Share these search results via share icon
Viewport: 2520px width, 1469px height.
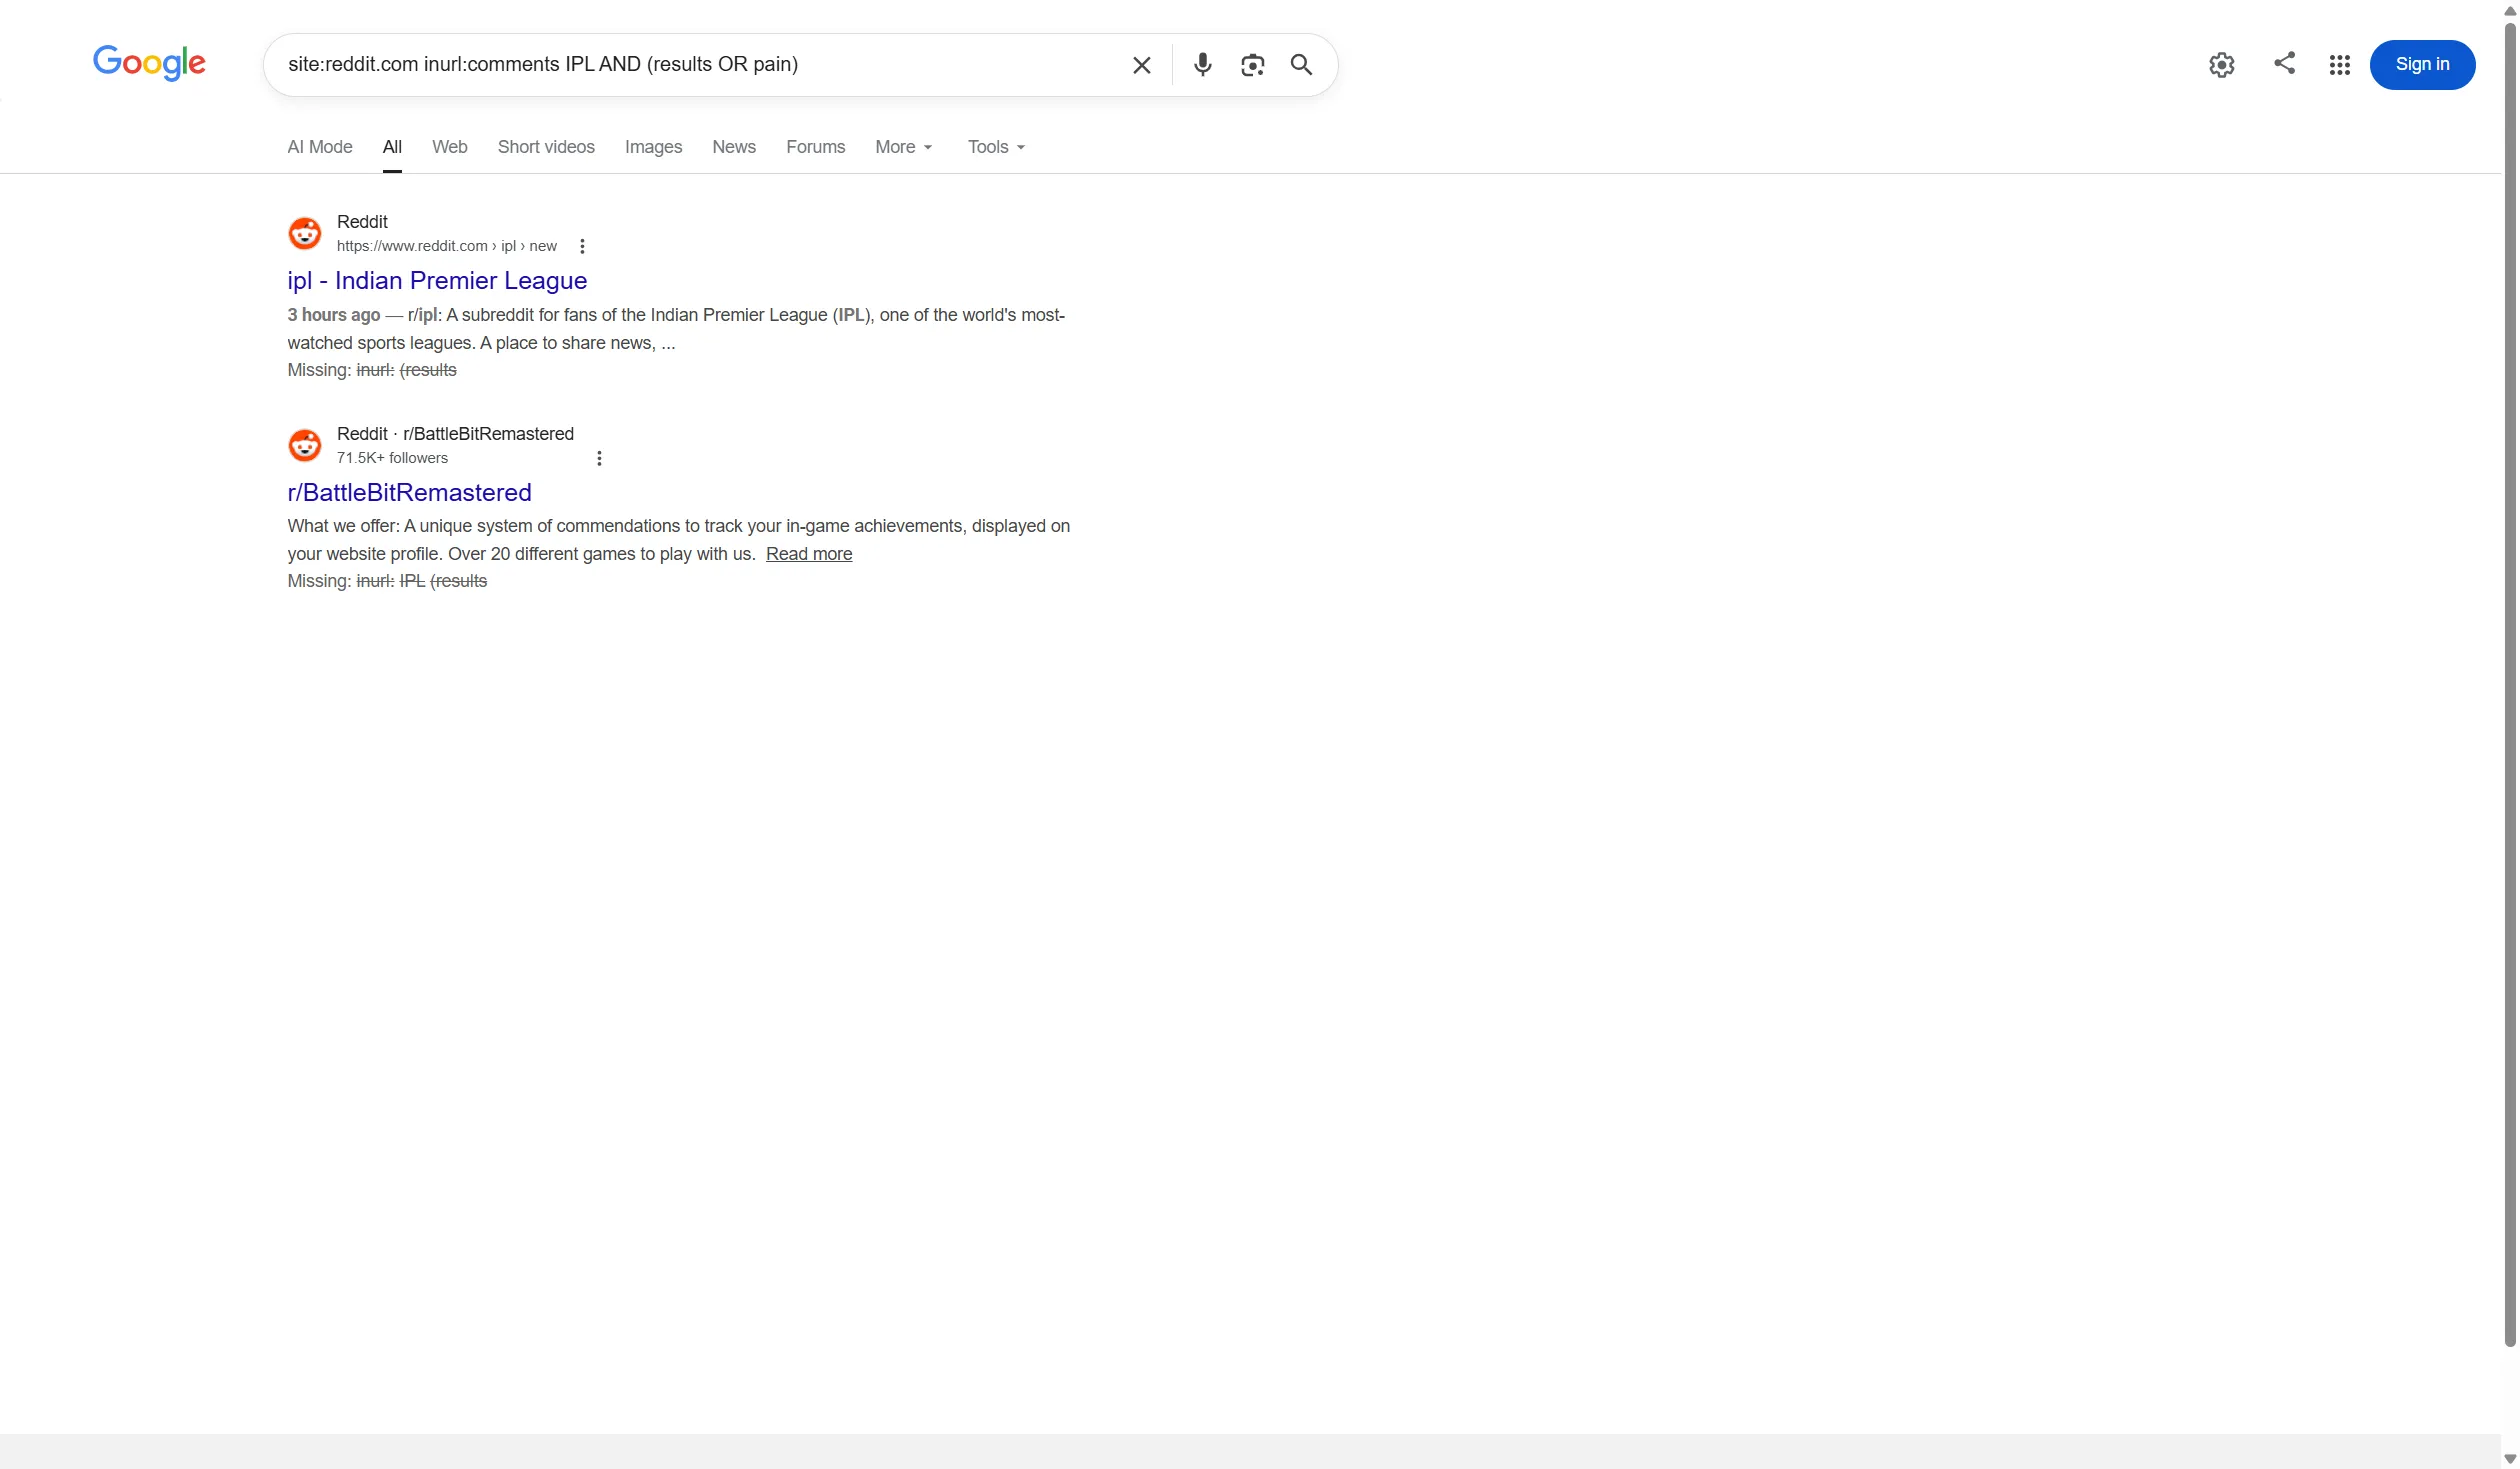click(x=2285, y=63)
